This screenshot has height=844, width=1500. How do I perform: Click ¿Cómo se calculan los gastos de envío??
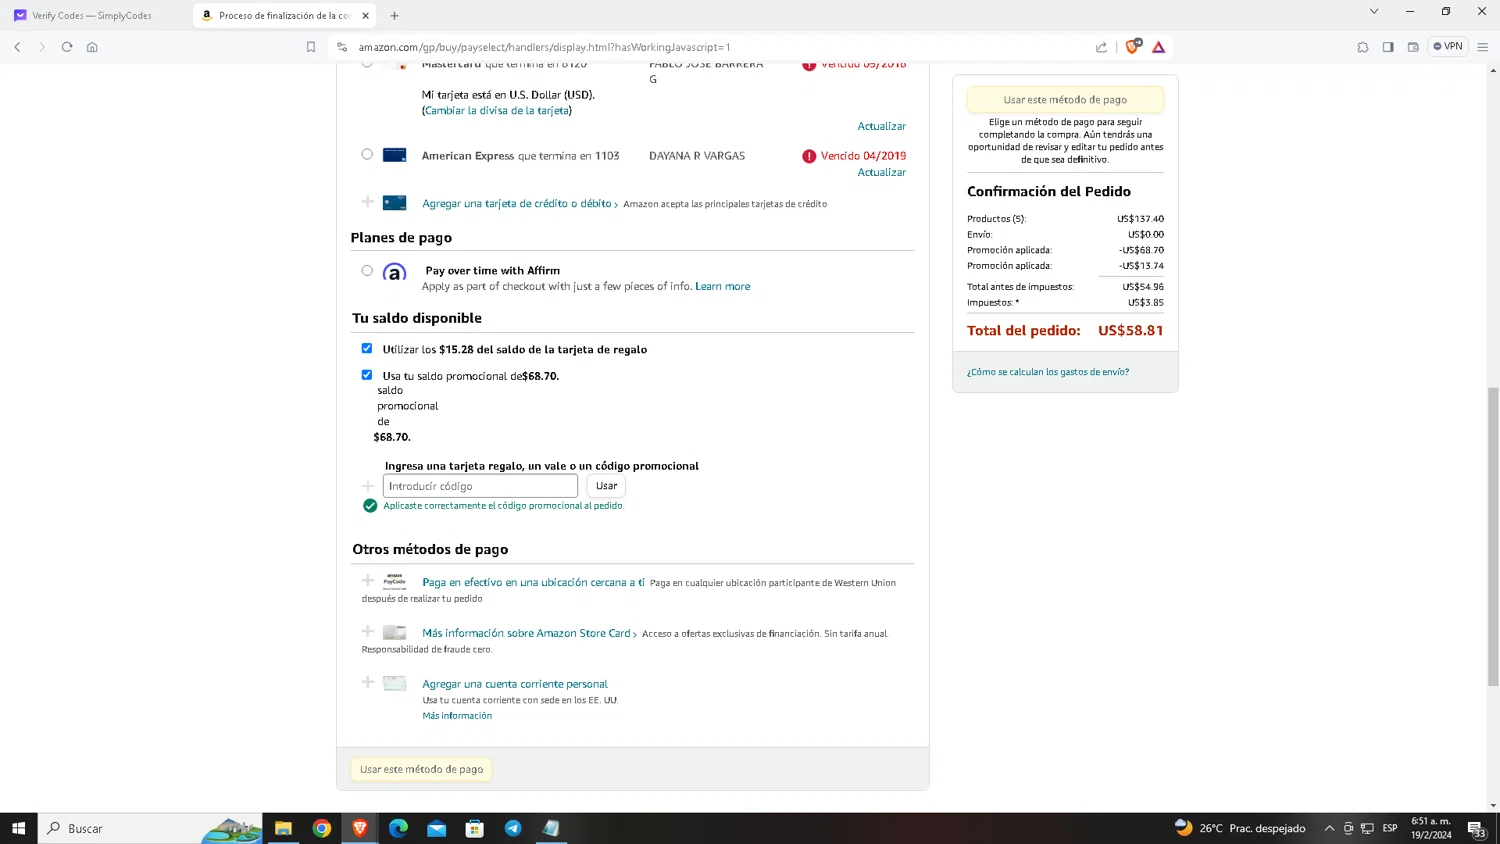pos(1048,372)
